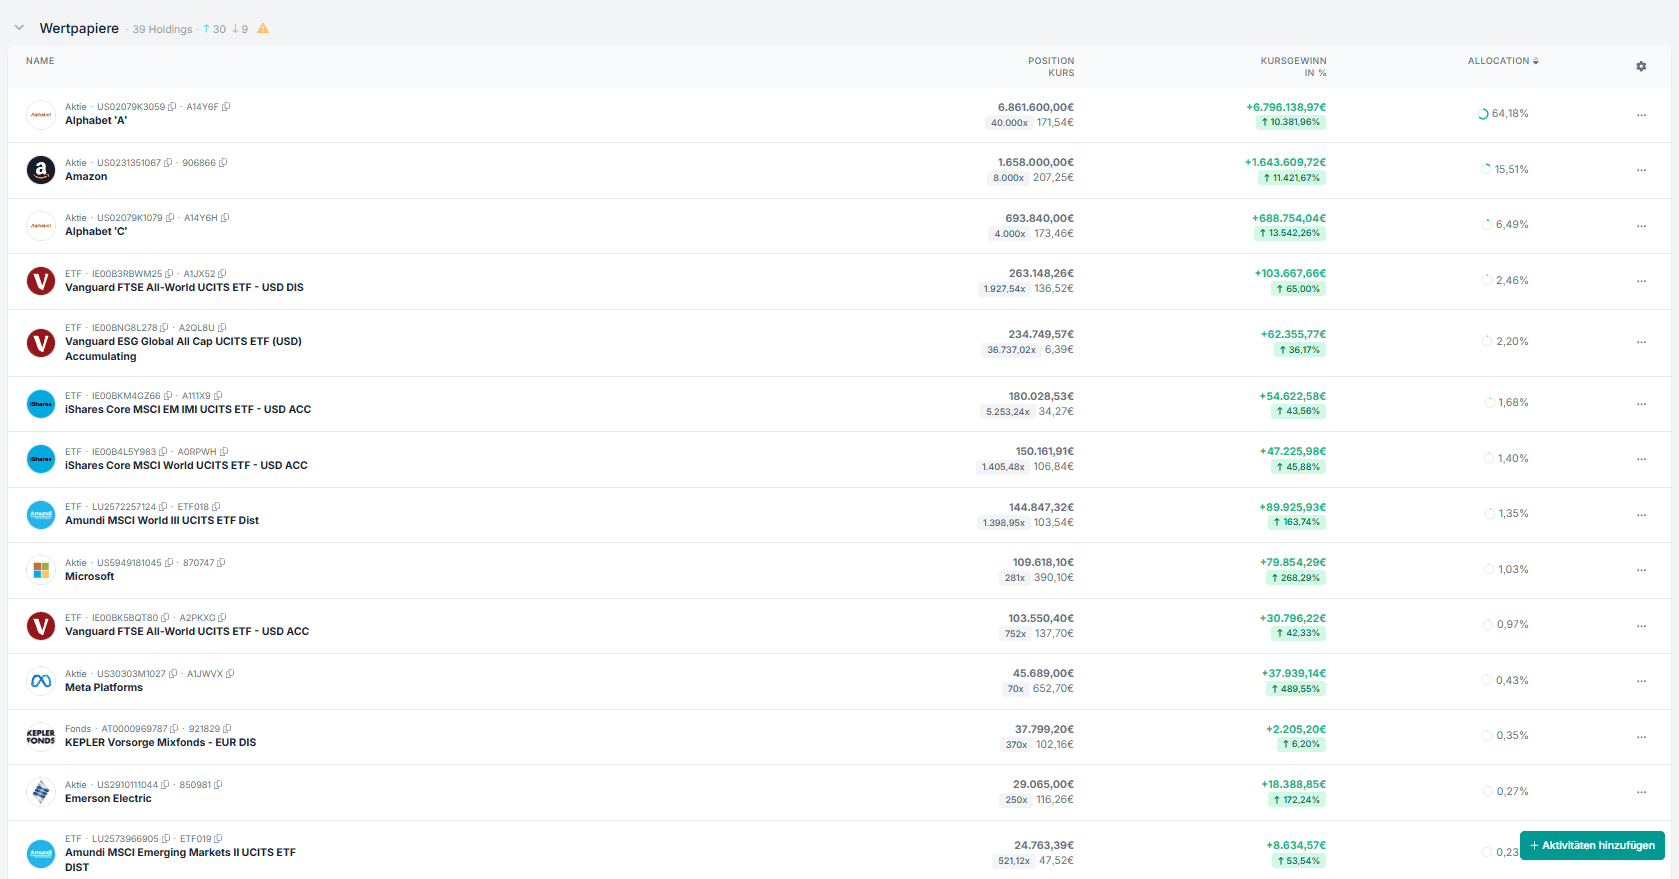Copy WKN ETF019 of Amundi Emerging Markets
This screenshot has height=879, width=1679.
[x=218, y=839]
